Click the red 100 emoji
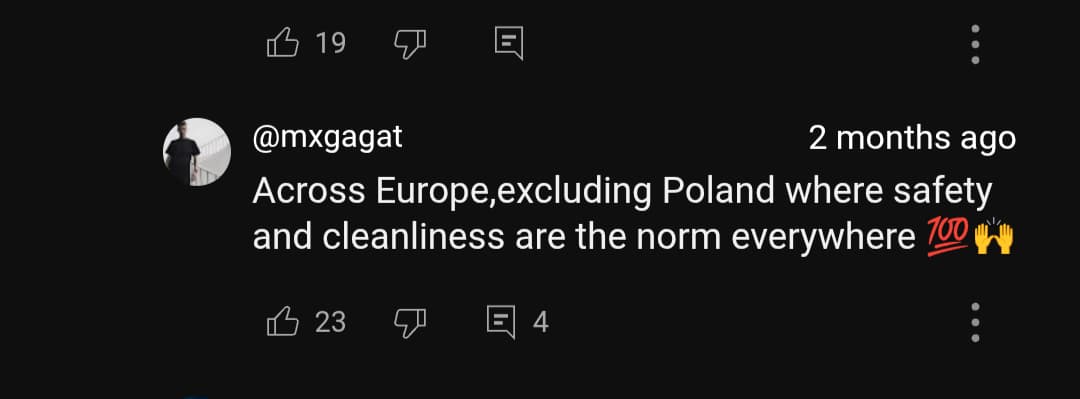The height and width of the screenshot is (399, 1080). [x=948, y=238]
